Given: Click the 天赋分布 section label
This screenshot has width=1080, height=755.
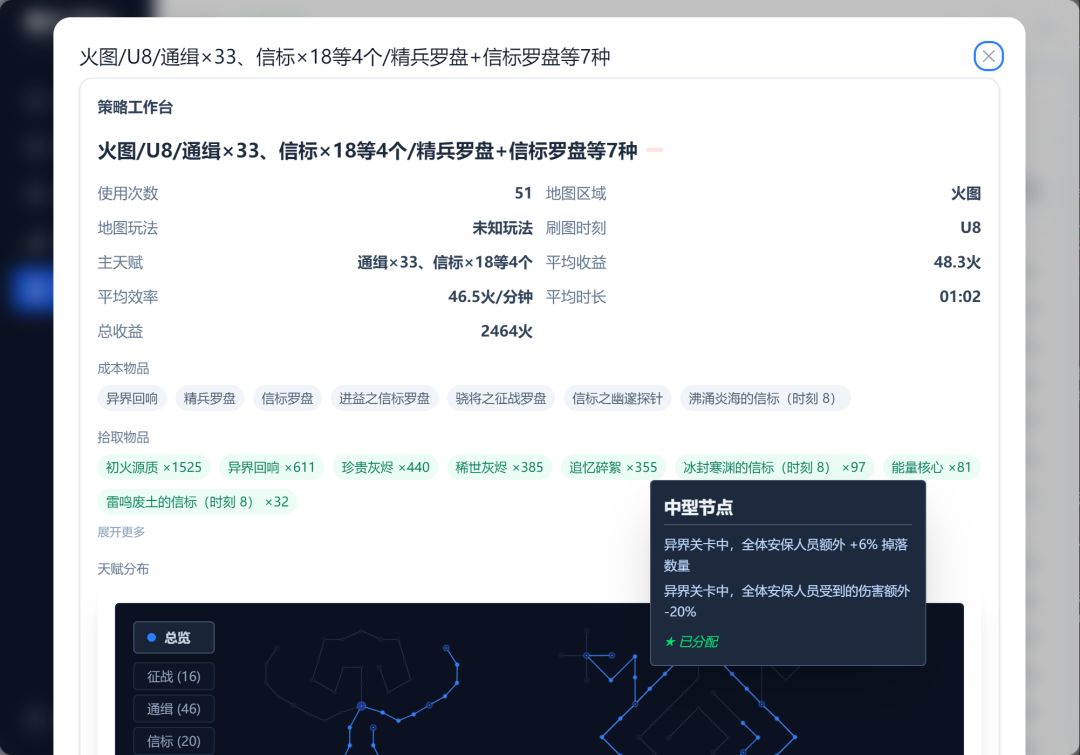Looking at the screenshot, I should tap(123, 569).
